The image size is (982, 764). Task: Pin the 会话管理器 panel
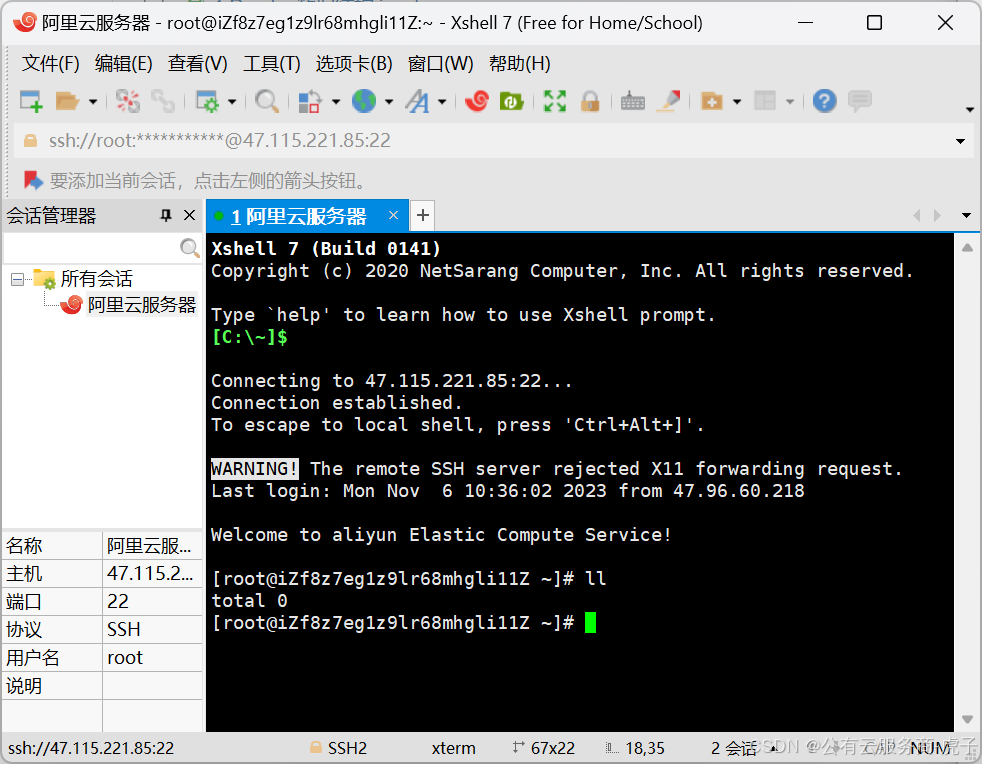coord(165,215)
